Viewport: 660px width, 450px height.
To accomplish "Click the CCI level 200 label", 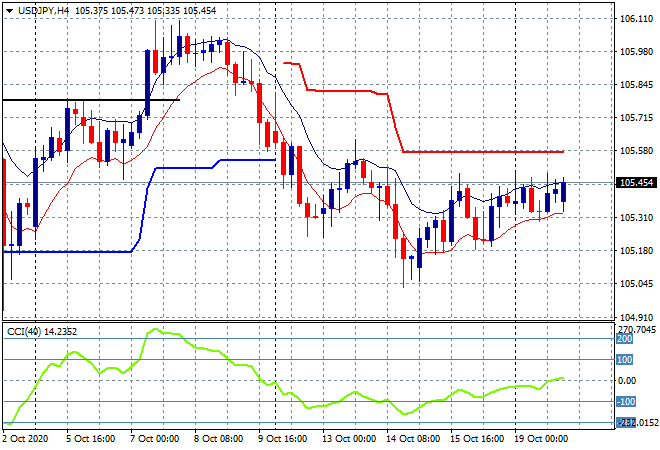I will [625, 339].
